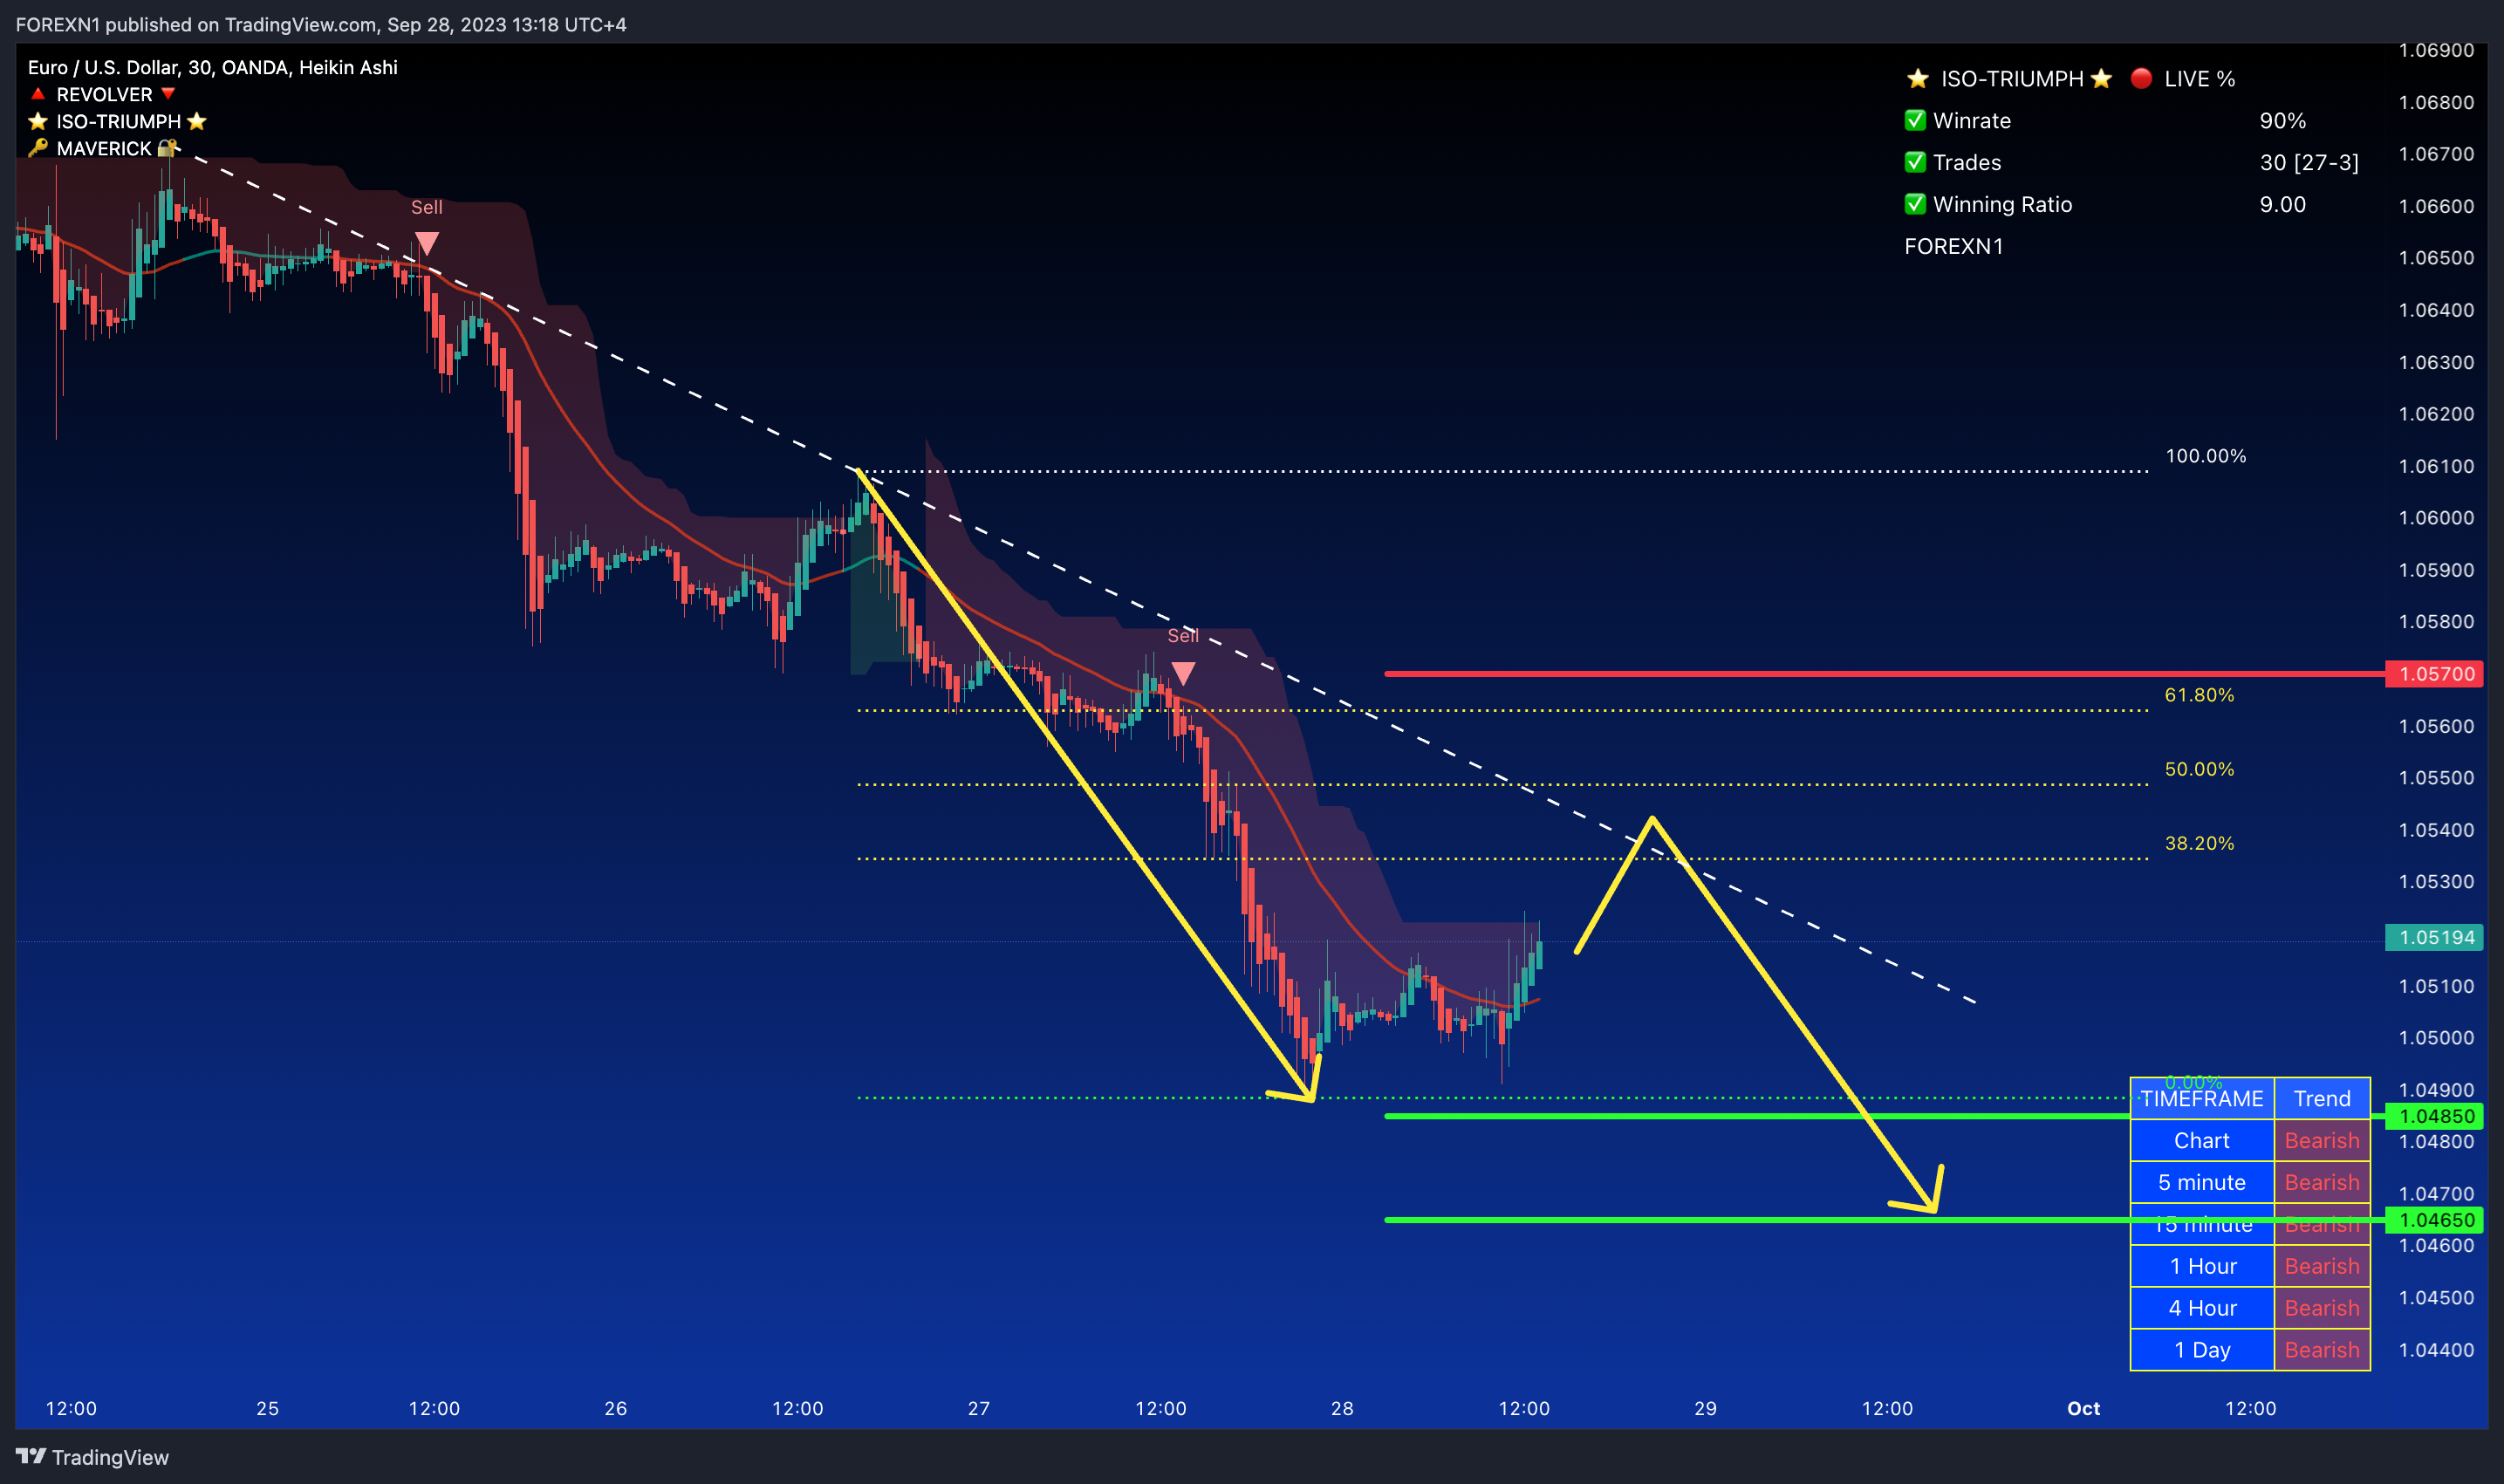The image size is (2504, 1484).
Task: Click the red down-triangle after REVOLVER
Action: click(168, 94)
